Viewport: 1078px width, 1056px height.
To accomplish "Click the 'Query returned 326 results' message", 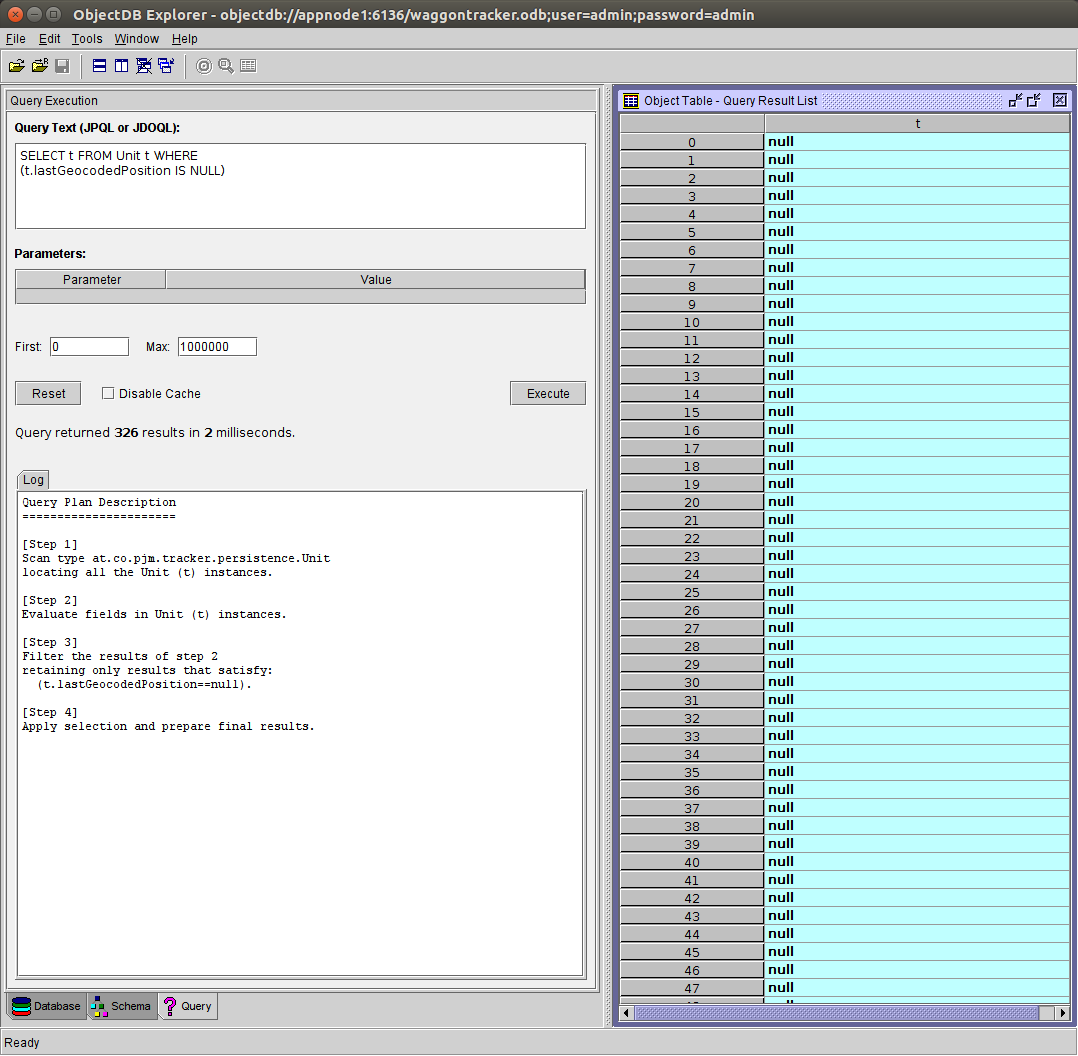I will [155, 432].
